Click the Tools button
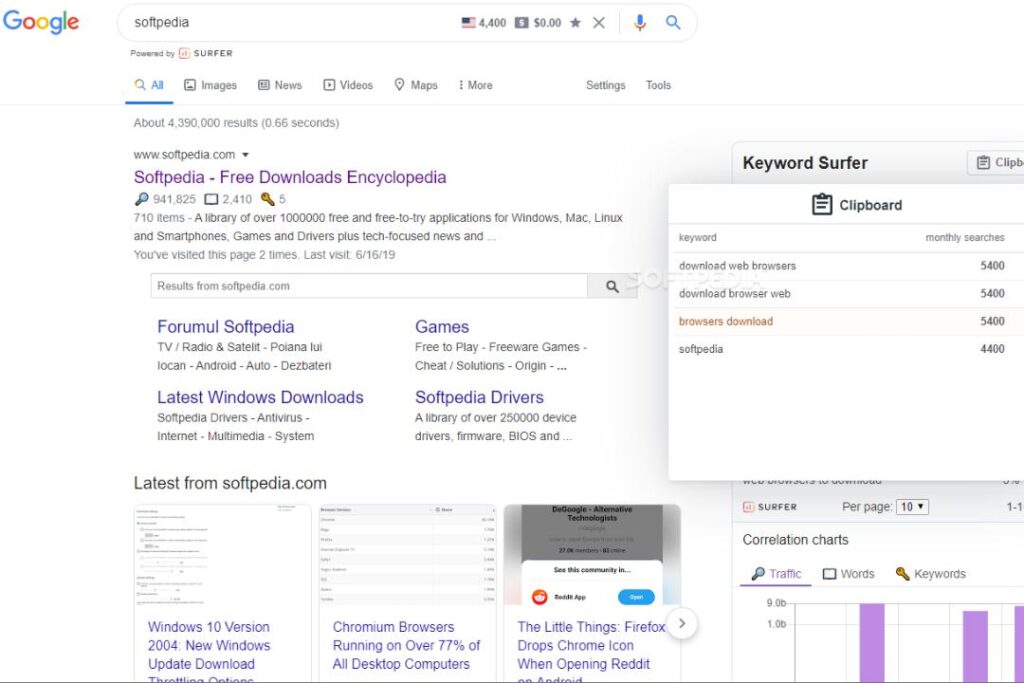This screenshot has width=1024, height=683. (x=658, y=85)
